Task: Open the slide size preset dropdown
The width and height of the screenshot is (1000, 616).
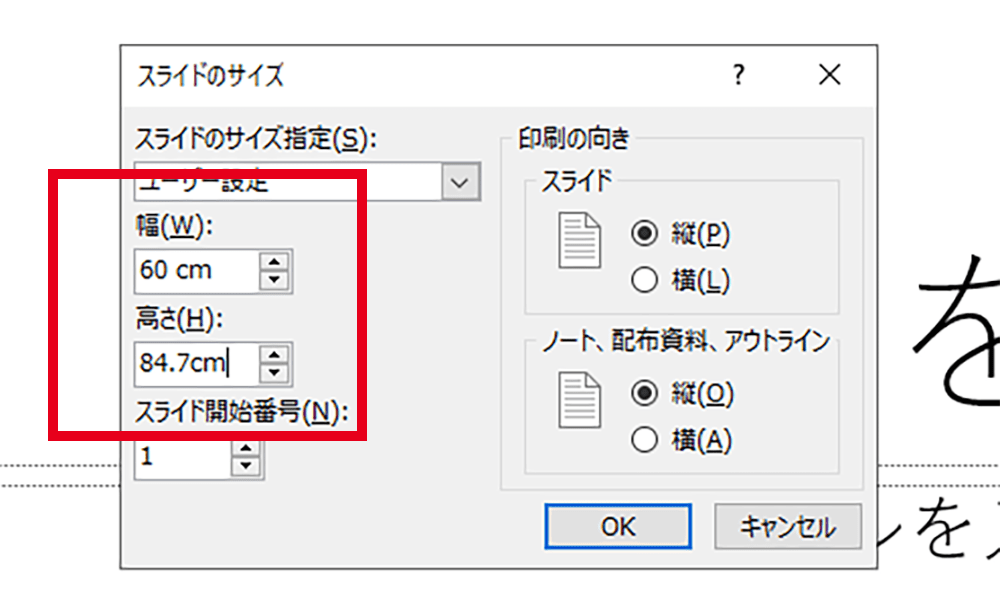Action: (x=459, y=183)
